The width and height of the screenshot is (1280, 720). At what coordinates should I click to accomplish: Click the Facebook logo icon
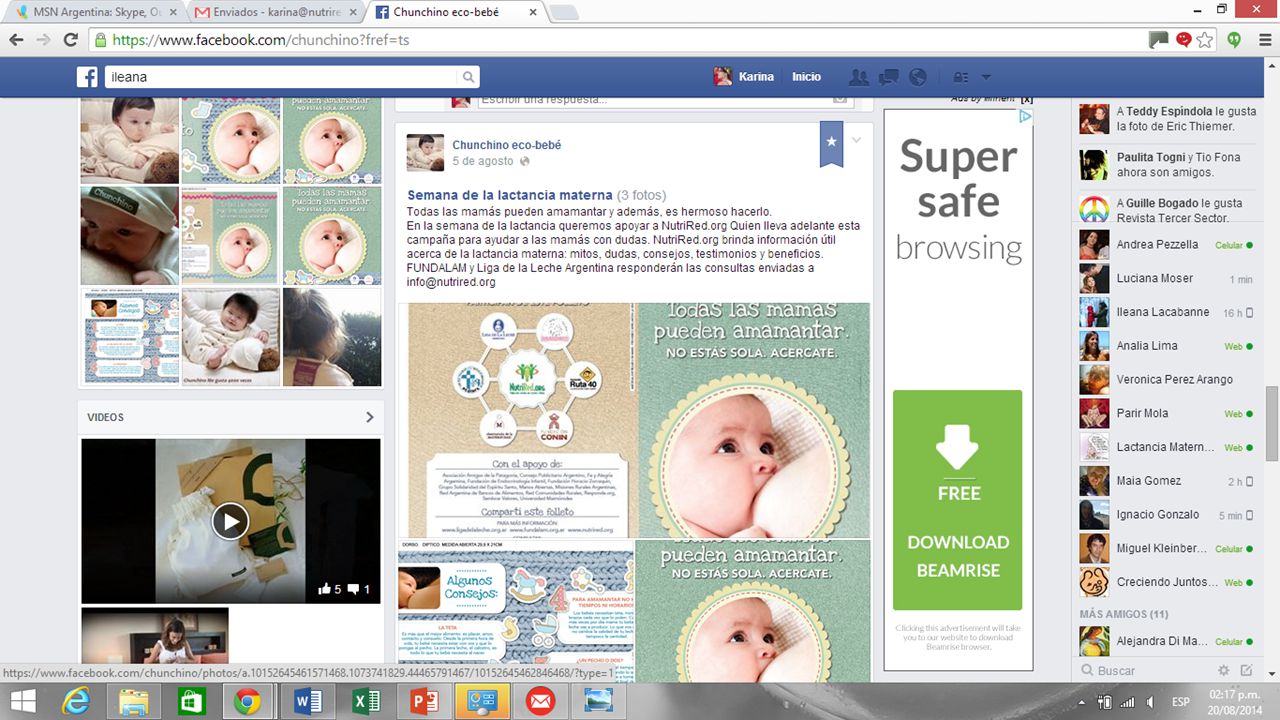(88, 77)
